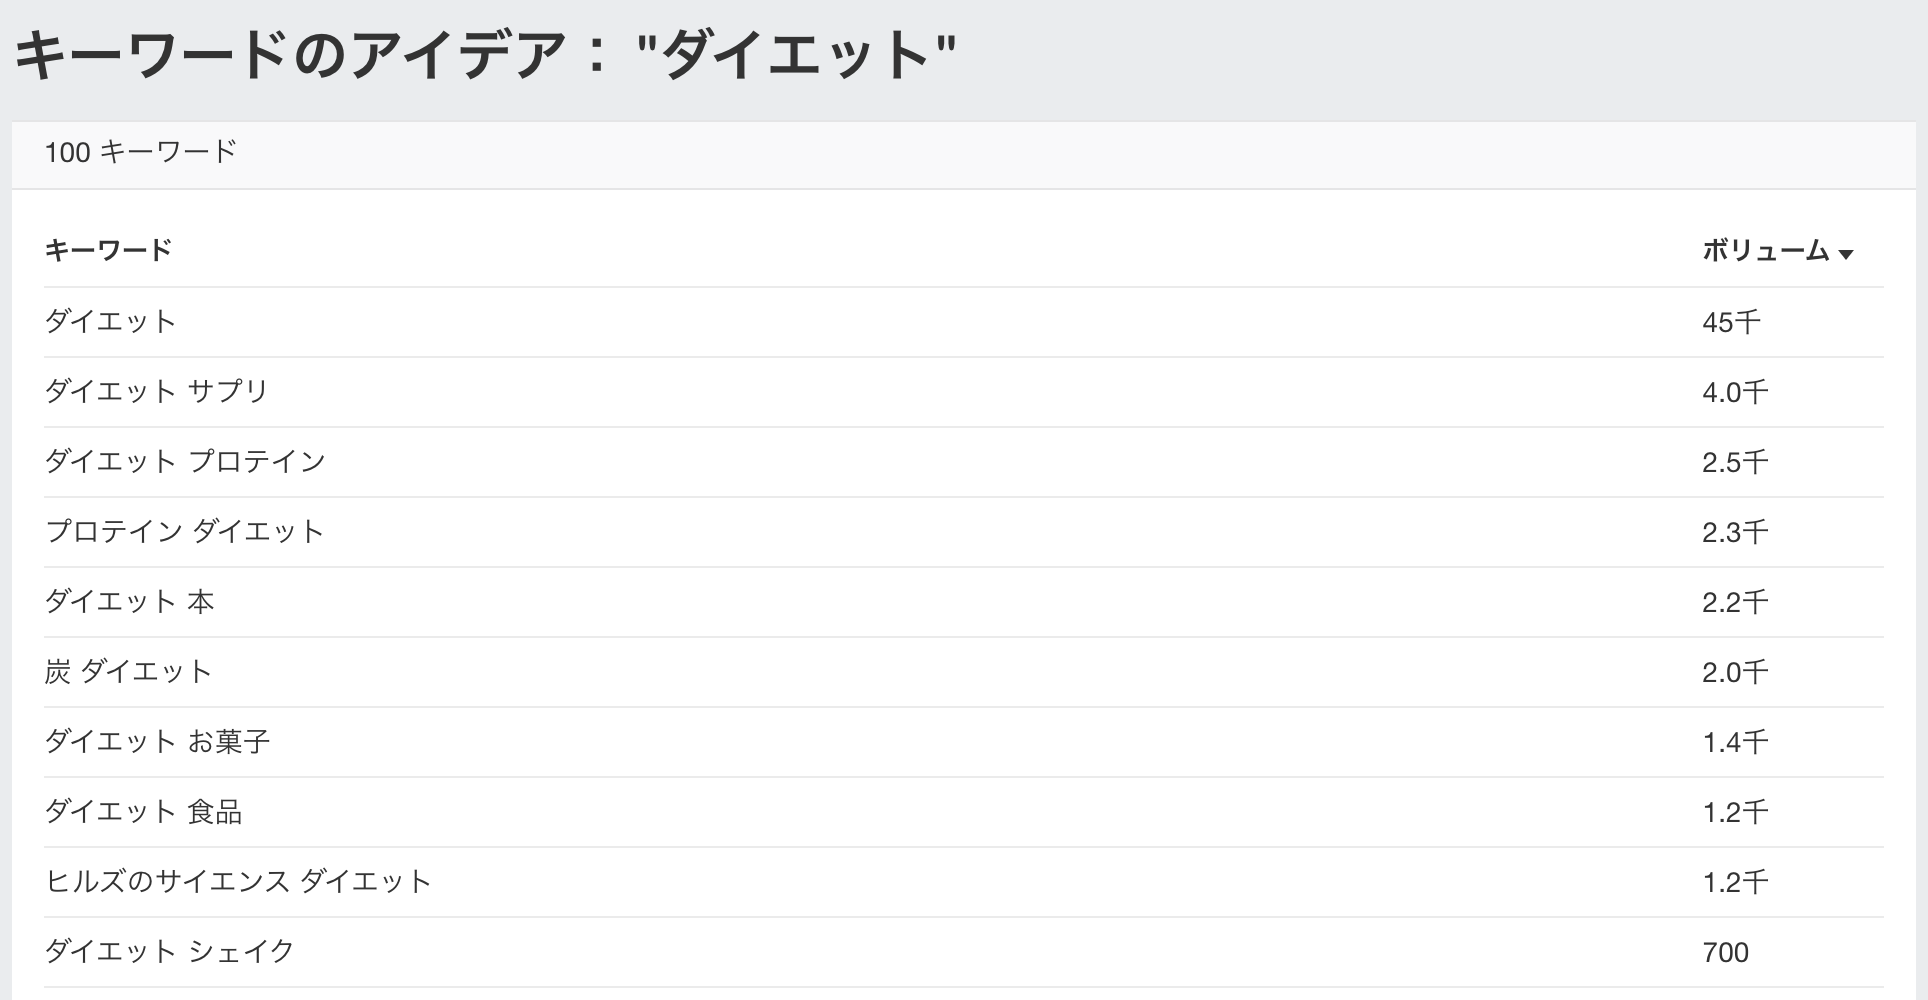
Task: Click the プロテイン ダイエット keyword
Action: tap(185, 531)
